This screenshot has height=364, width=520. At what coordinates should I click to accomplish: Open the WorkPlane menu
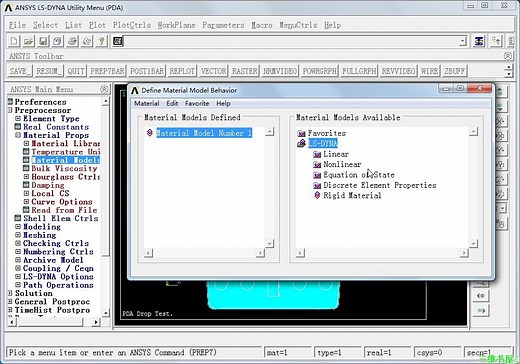pyautogui.click(x=176, y=25)
